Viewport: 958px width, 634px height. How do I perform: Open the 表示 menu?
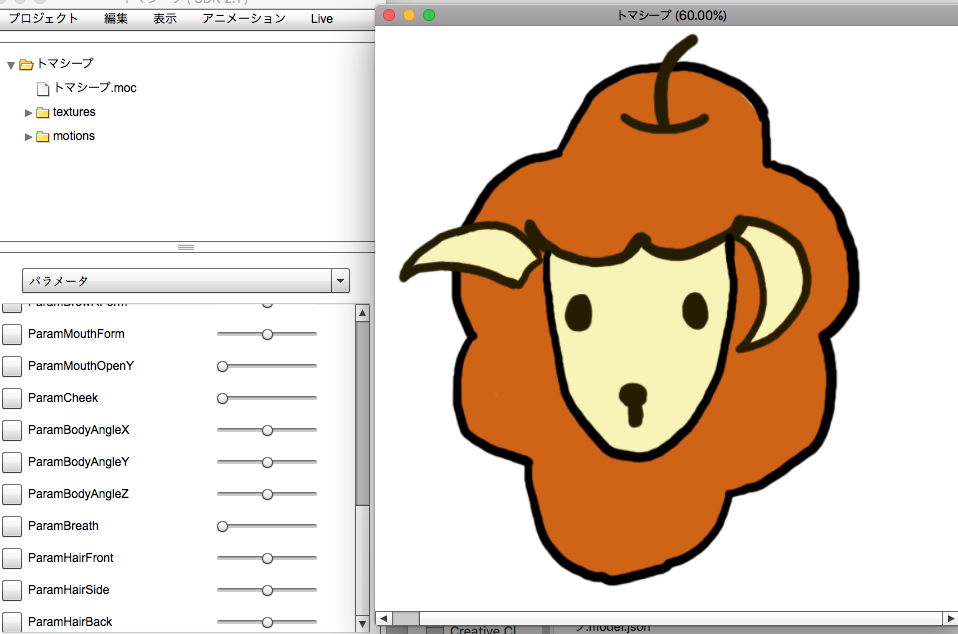pyautogui.click(x=165, y=18)
